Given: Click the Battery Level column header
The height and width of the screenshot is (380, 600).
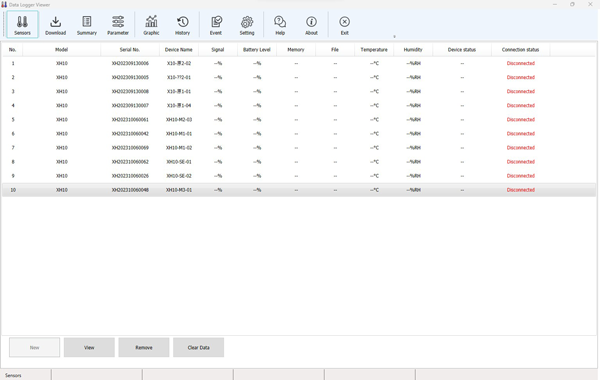Looking at the screenshot, I should point(257,50).
